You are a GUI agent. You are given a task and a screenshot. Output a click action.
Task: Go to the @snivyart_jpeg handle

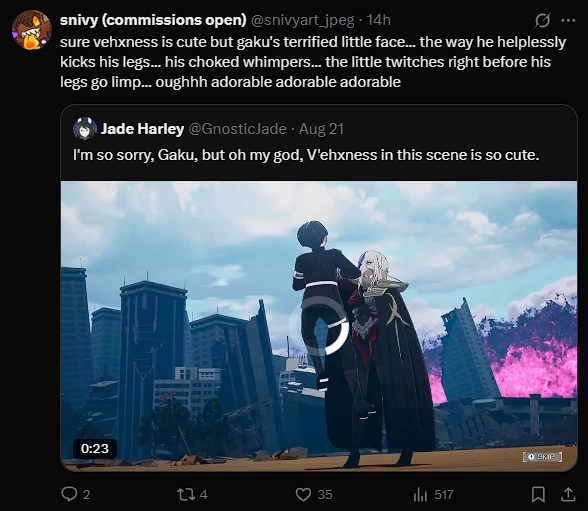tap(302, 20)
